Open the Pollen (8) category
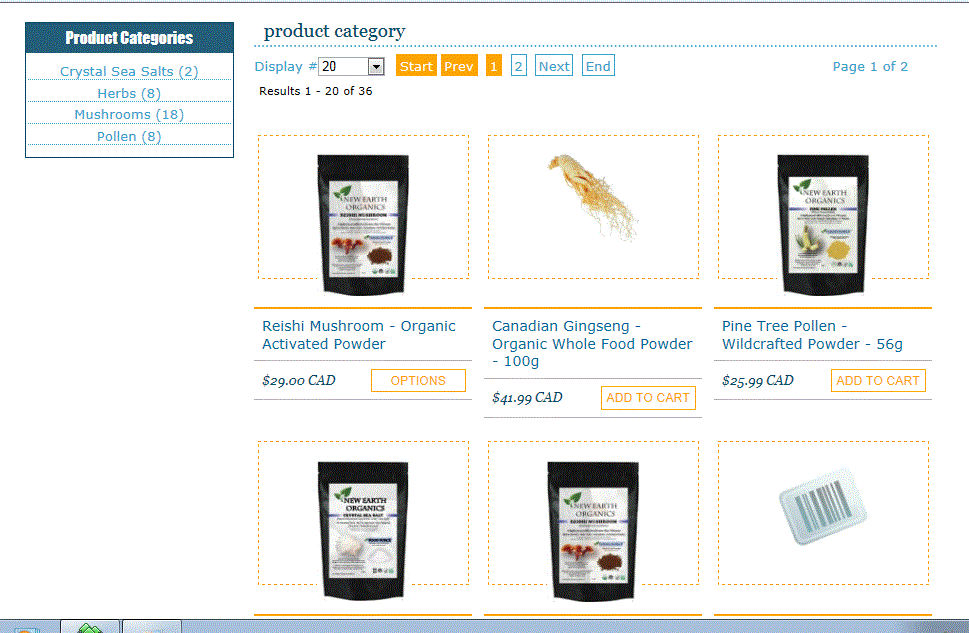969x633 pixels. [129, 137]
